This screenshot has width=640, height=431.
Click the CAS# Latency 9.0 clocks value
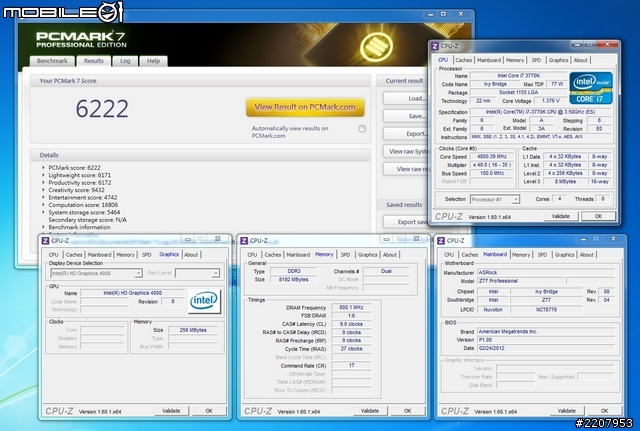tap(351, 324)
